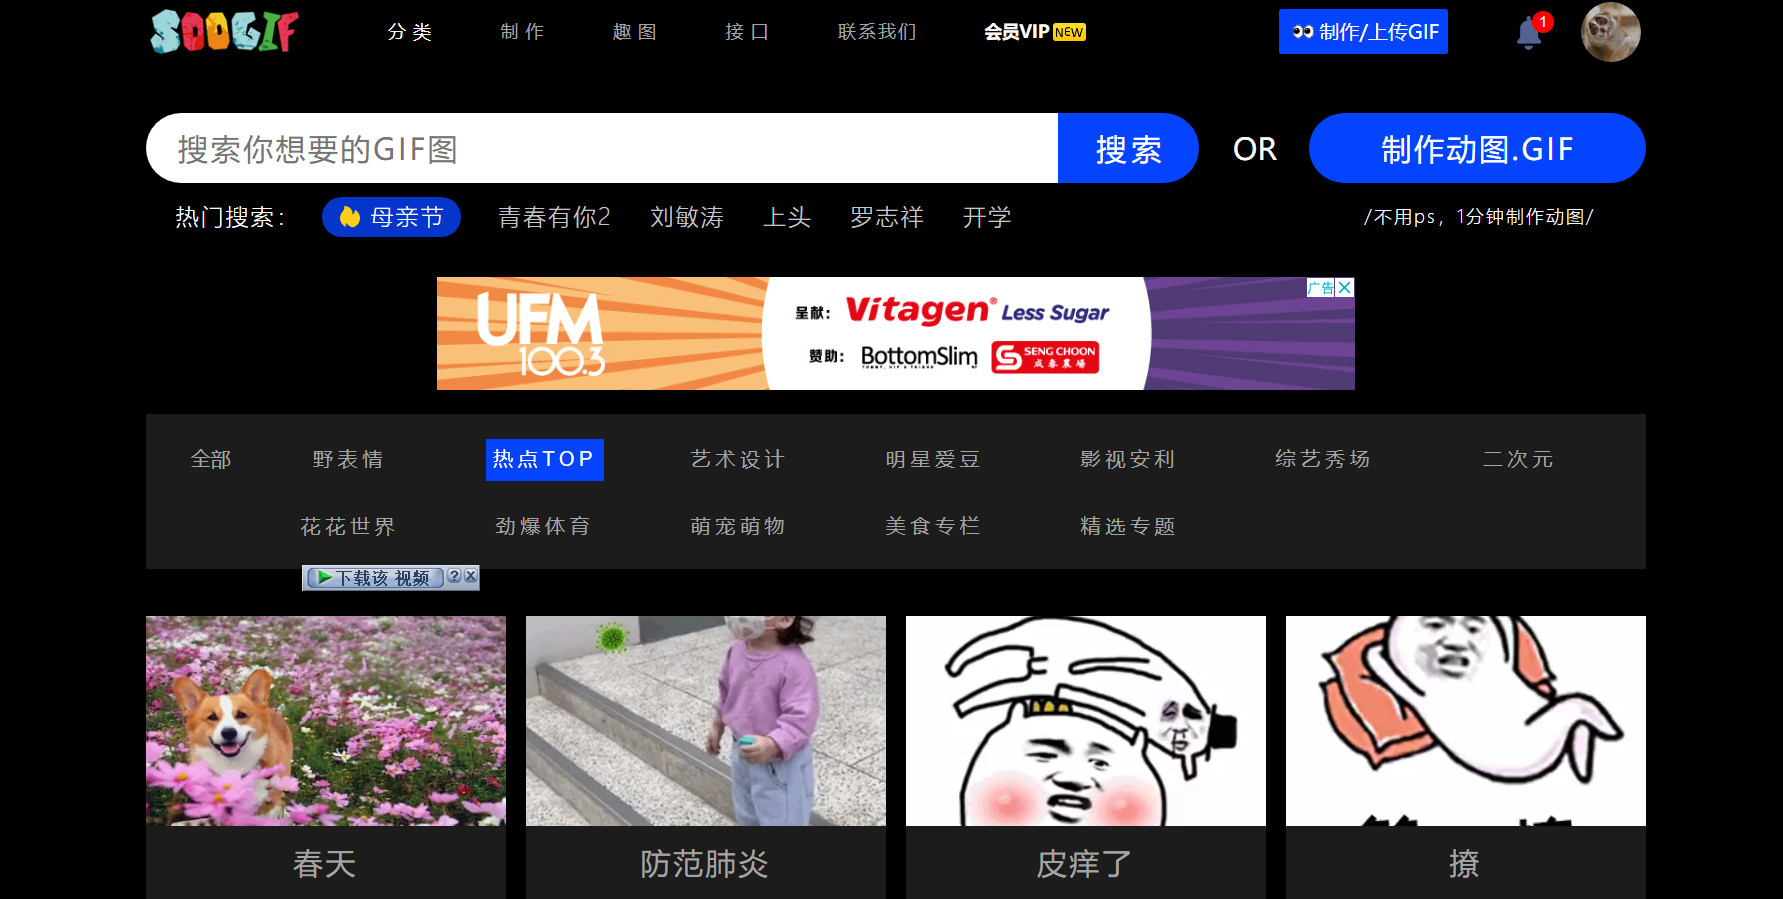This screenshot has height=899, width=1783.
Task: Close the ad banner with X icon
Action: pyautogui.click(x=1345, y=287)
